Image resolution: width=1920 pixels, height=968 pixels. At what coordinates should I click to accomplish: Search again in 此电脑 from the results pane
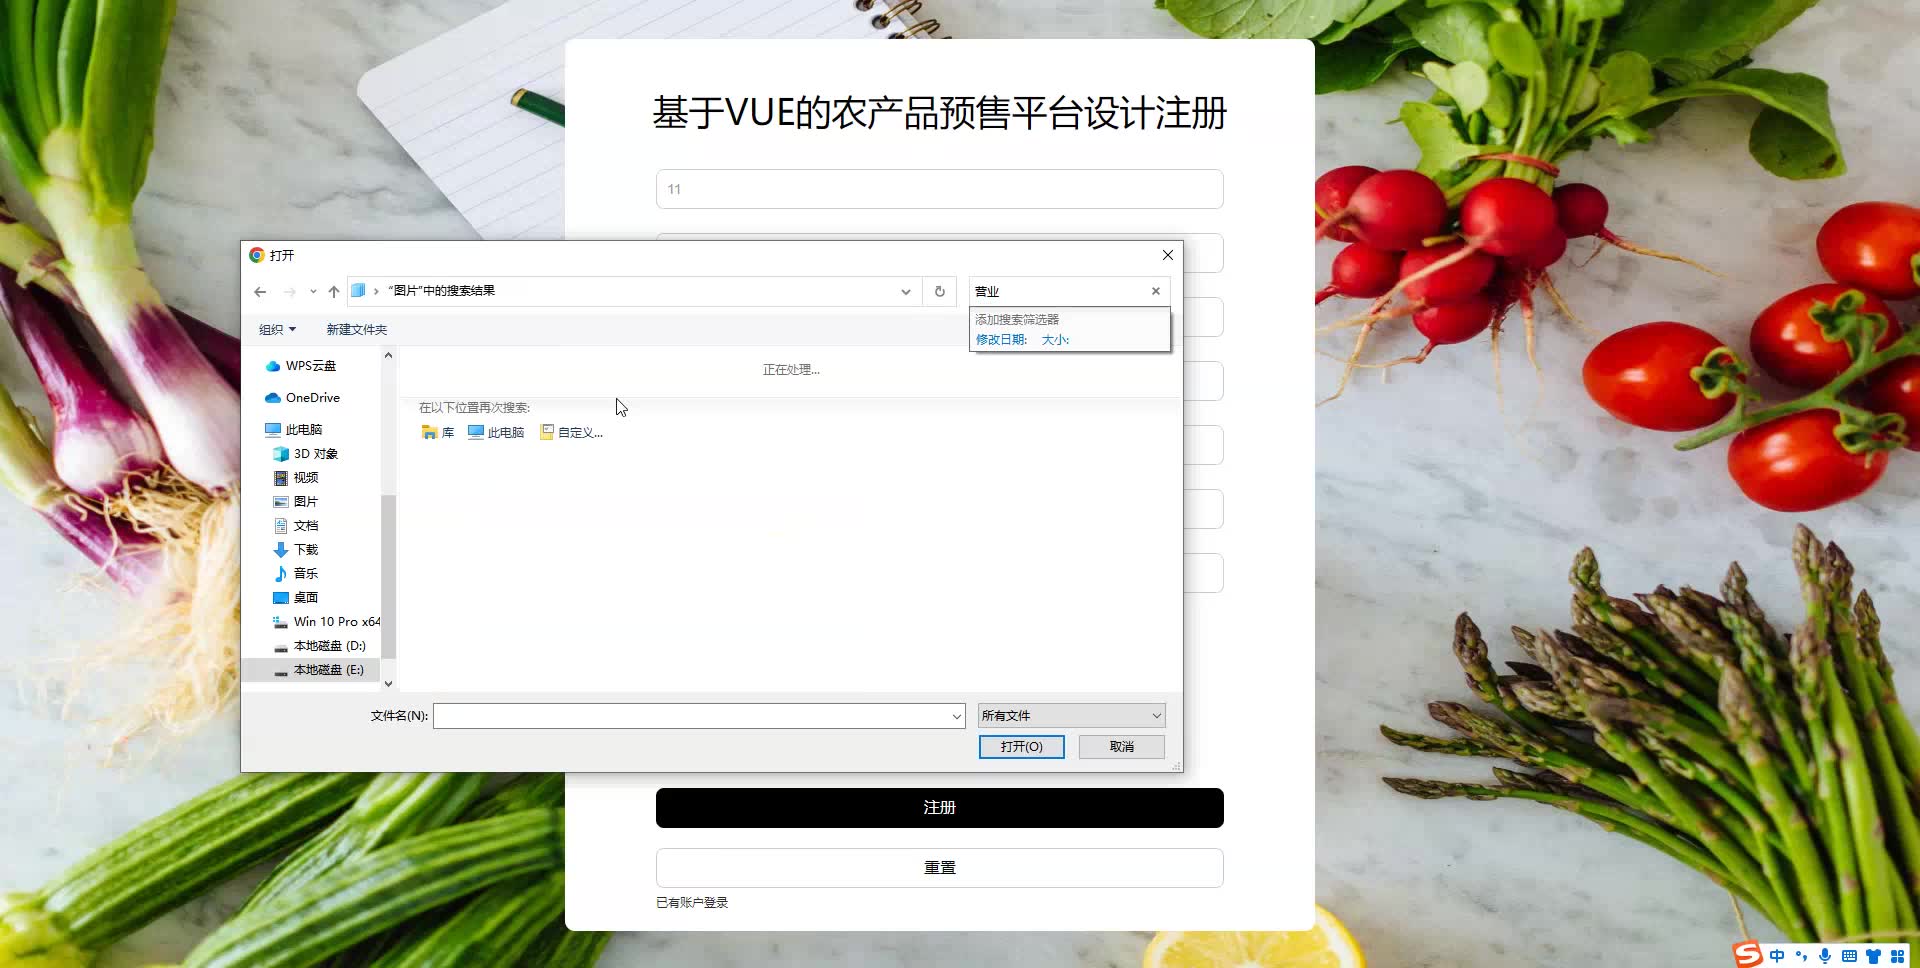(496, 432)
